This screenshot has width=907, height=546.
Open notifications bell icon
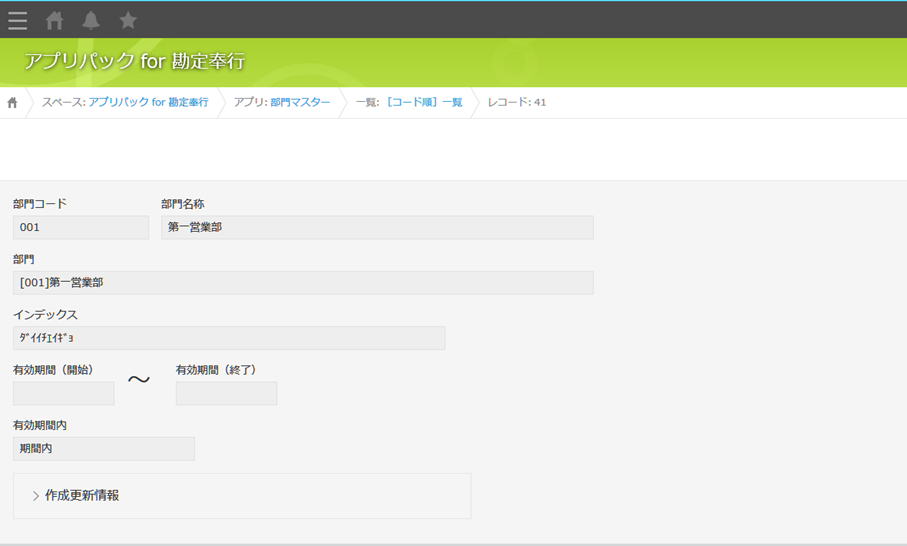point(91,21)
